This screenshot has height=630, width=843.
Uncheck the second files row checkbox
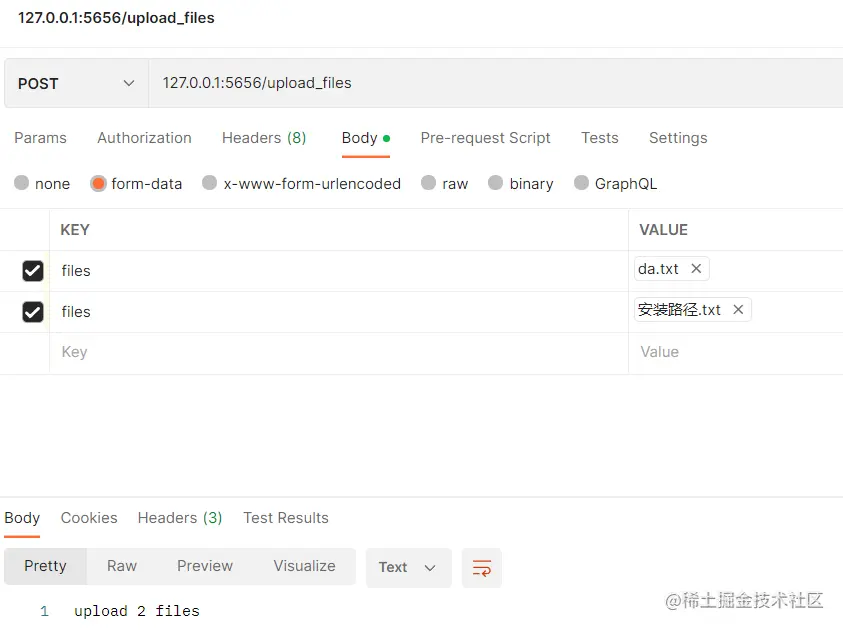(x=33, y=312)
